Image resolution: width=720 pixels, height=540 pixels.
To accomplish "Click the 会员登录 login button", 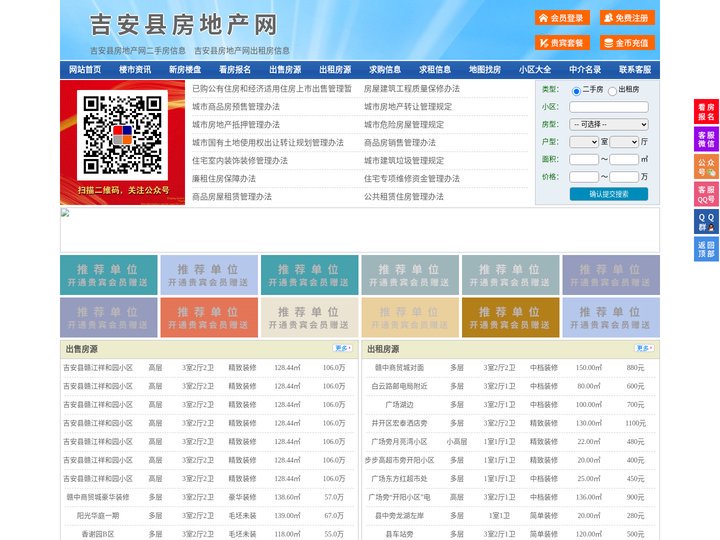I will [562, 18].
